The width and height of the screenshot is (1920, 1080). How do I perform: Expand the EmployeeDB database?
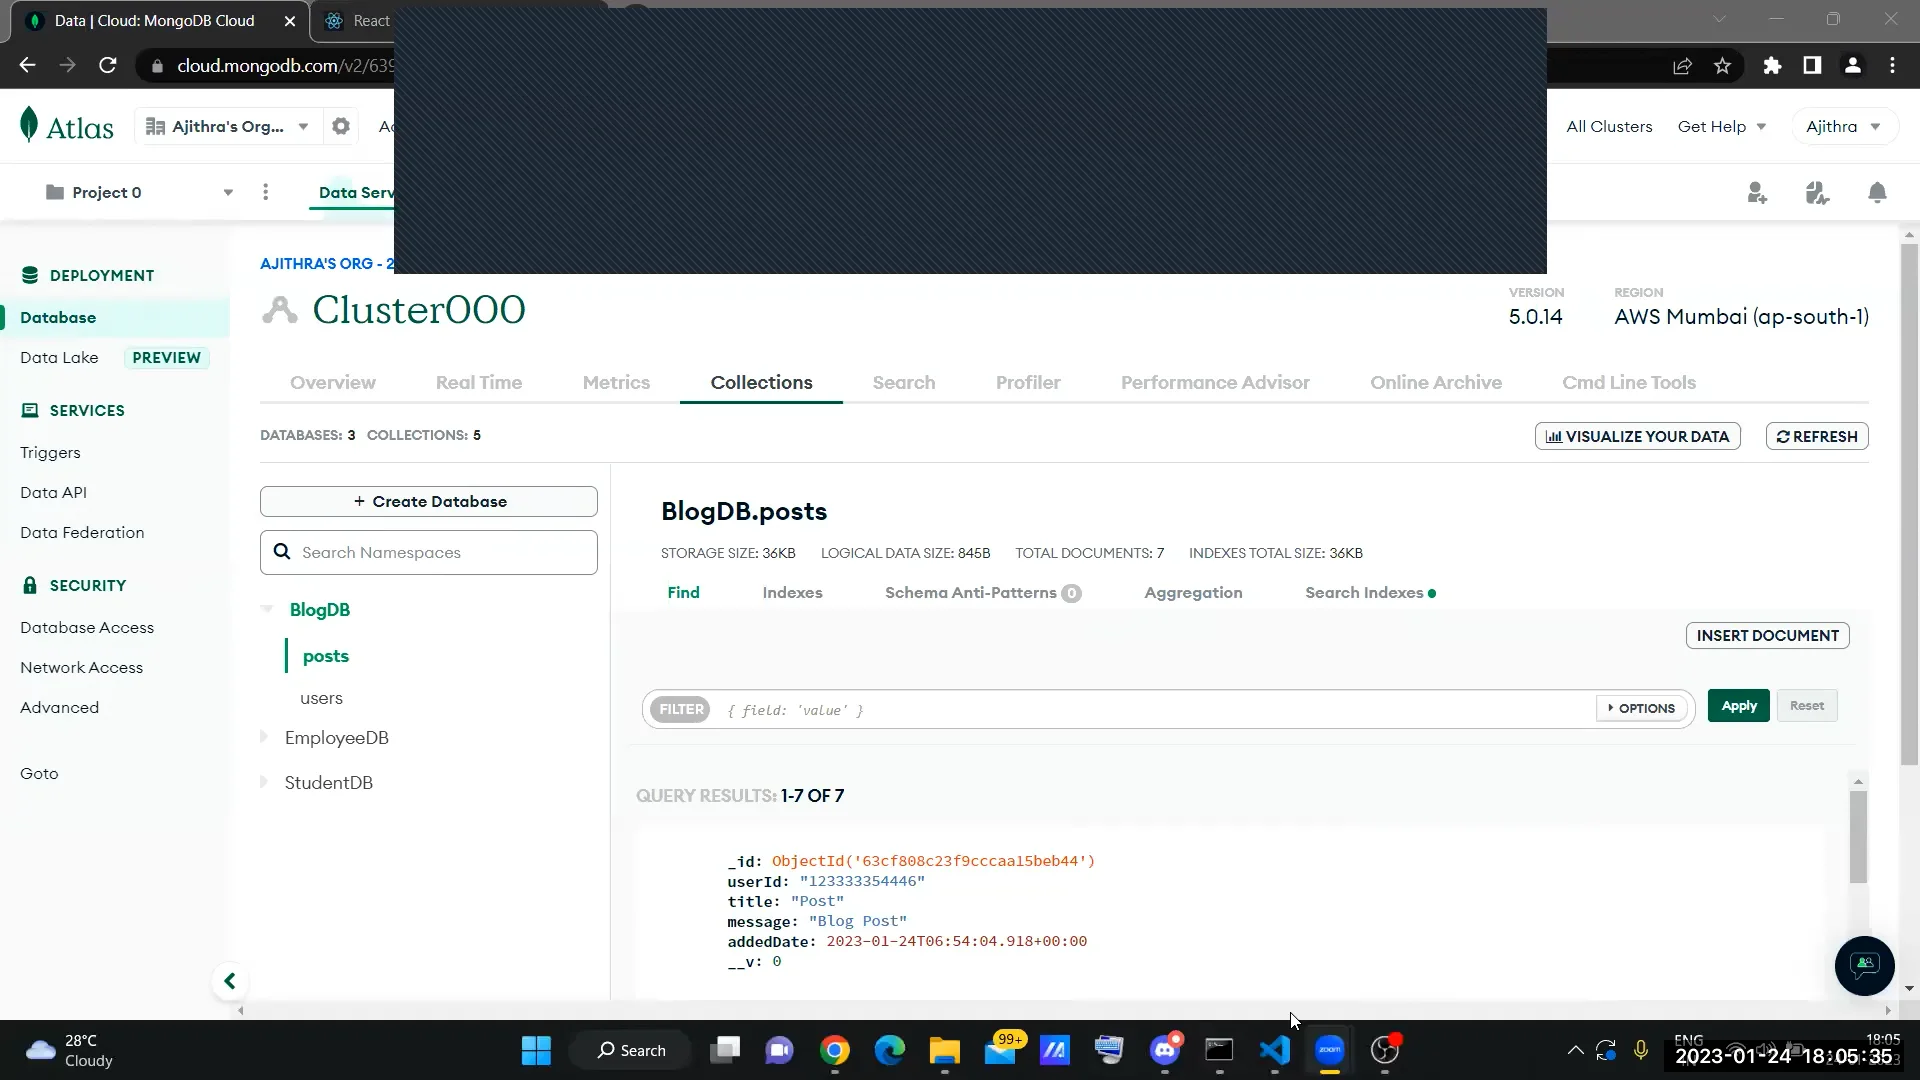264,737
